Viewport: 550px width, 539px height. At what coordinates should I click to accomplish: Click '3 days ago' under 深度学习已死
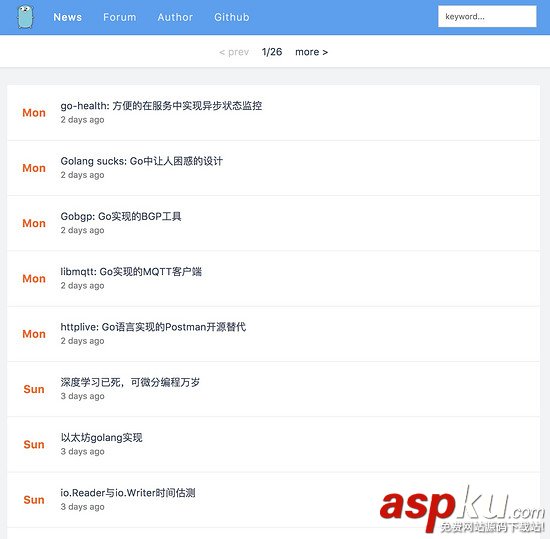[82, 396]
